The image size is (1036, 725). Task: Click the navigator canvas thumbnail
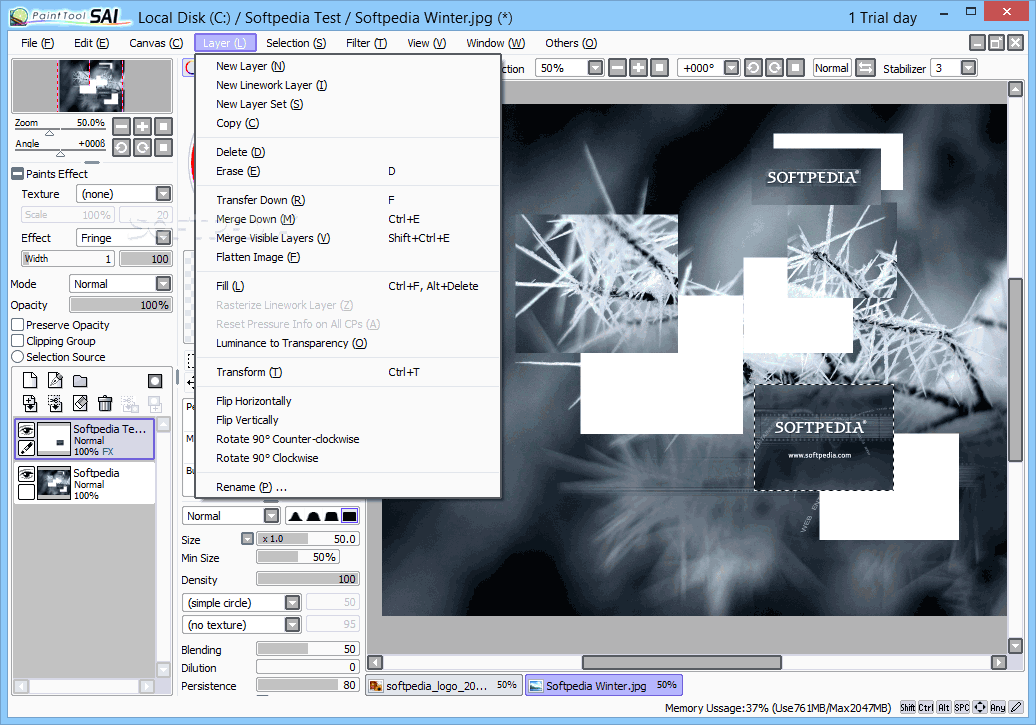[92, 86]
